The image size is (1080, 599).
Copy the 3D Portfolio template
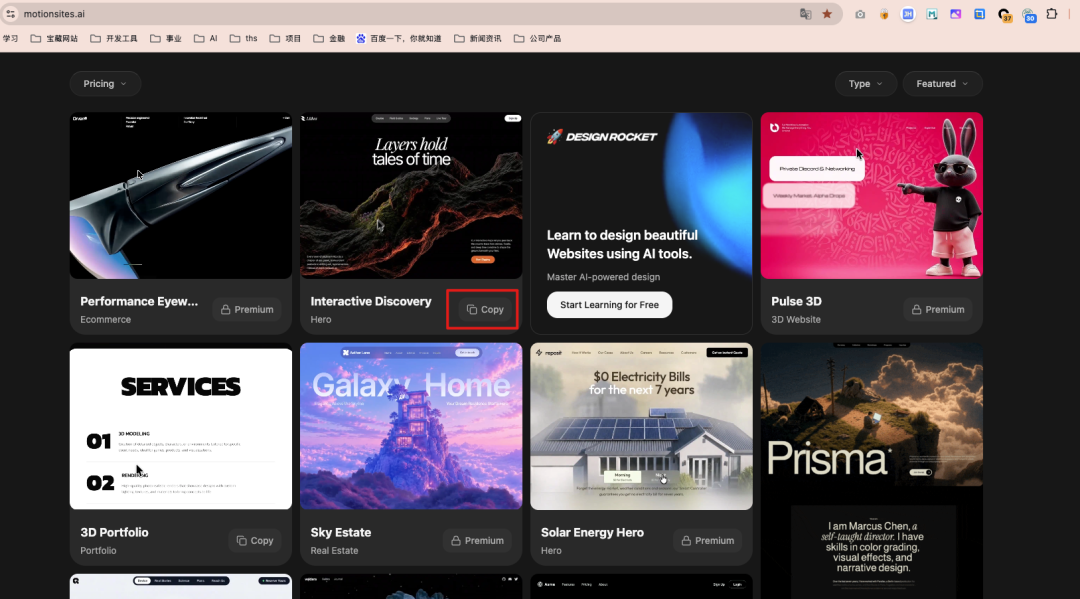coord(254,540)
